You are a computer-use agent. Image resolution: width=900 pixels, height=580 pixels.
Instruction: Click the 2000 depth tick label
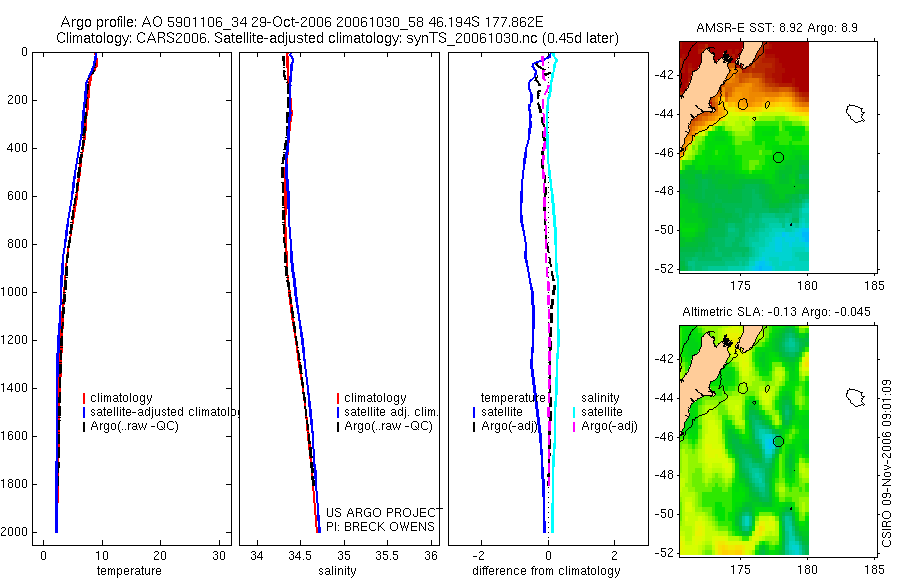click(x=17, y=532)
